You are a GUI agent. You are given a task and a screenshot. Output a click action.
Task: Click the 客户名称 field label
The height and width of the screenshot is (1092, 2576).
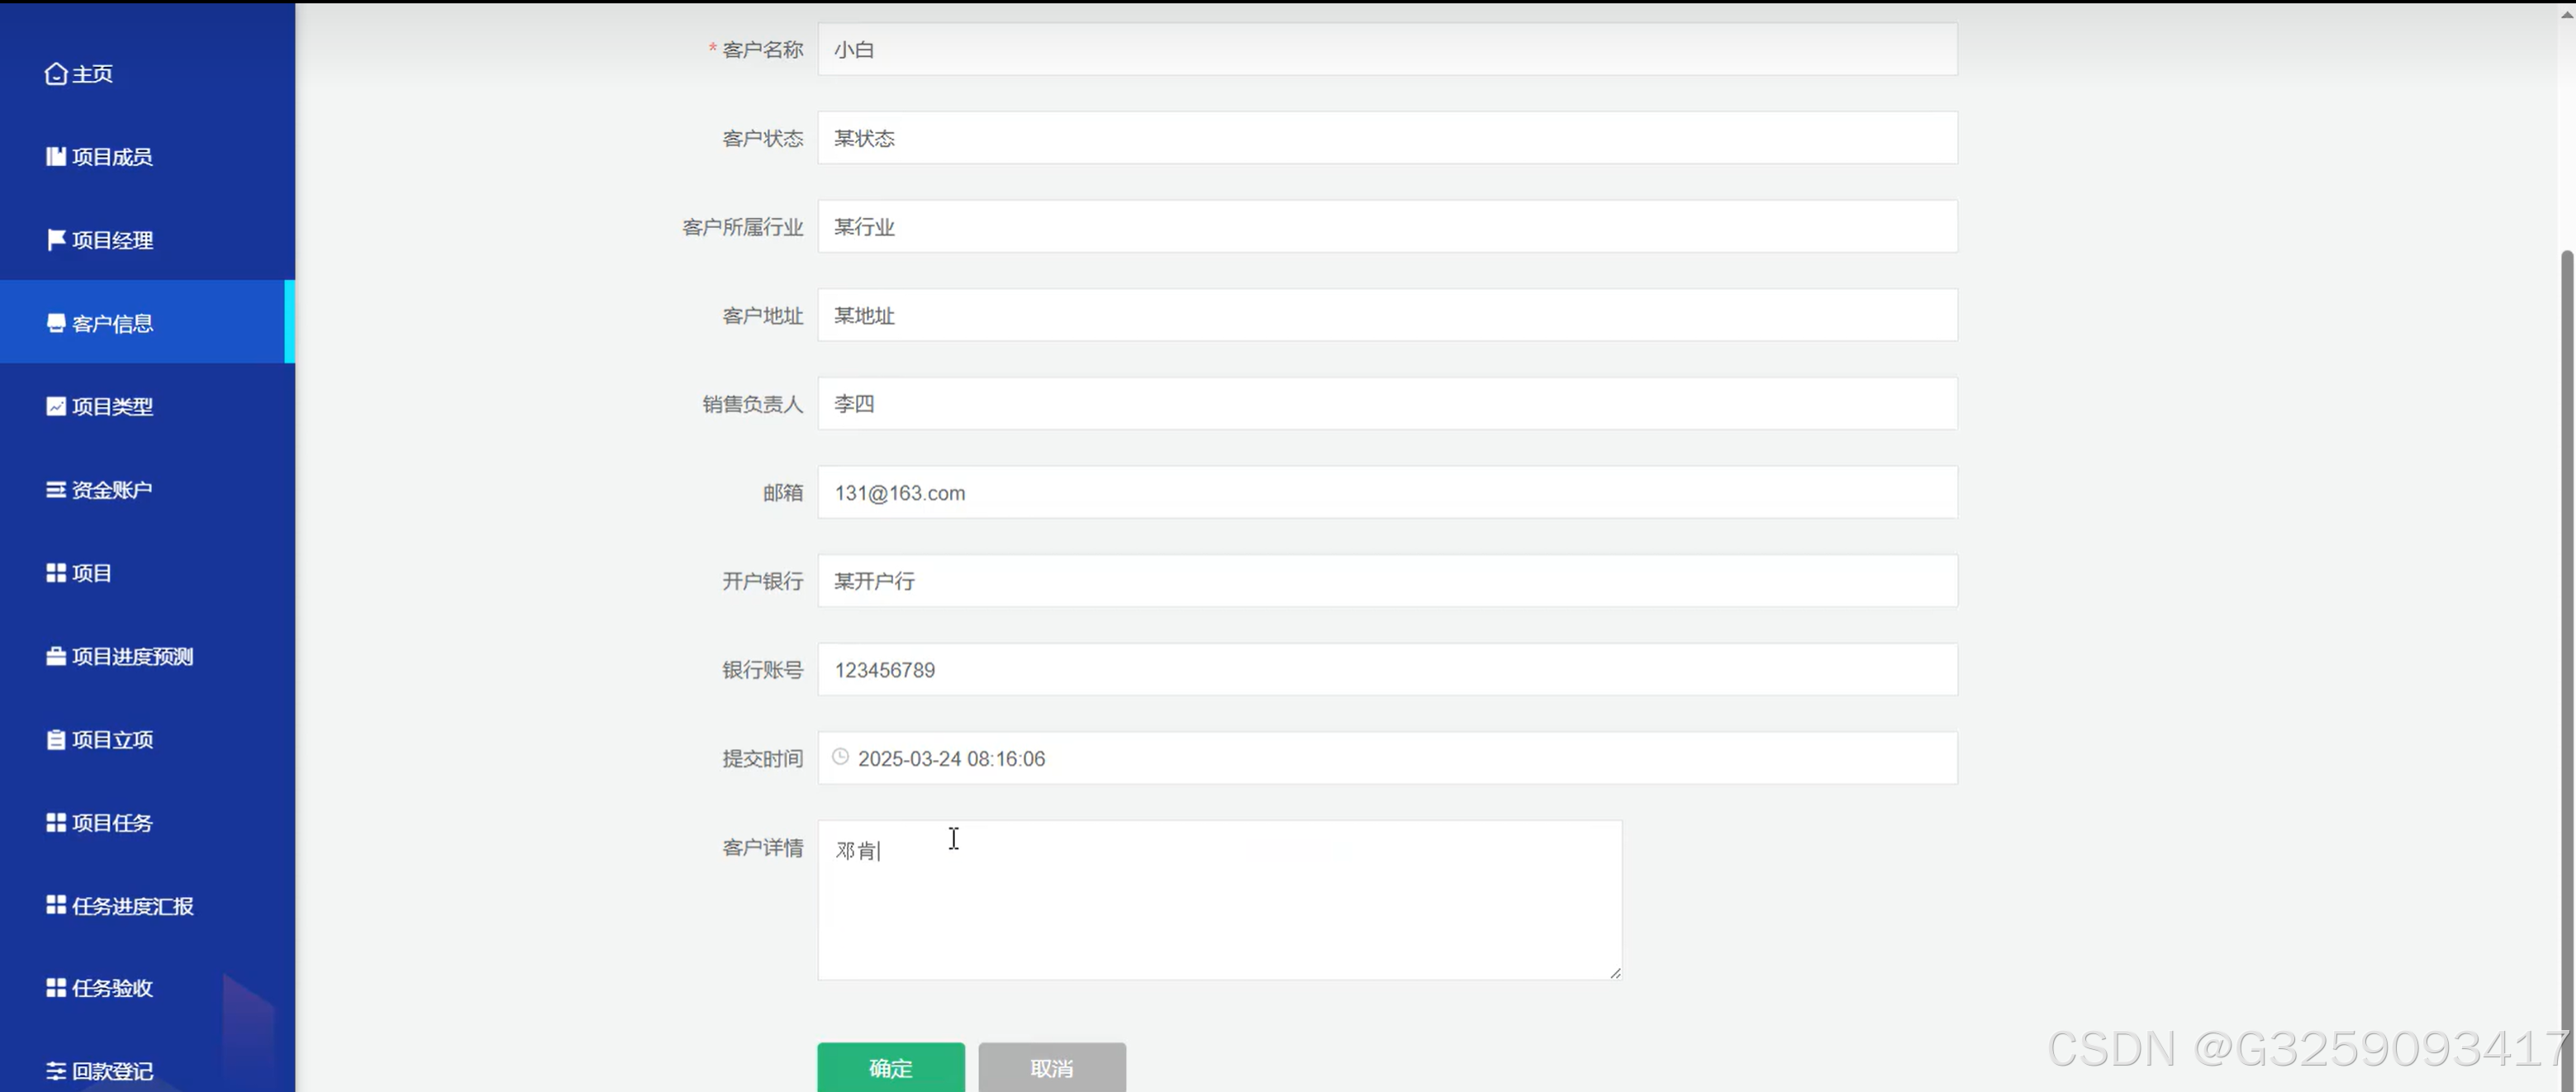pyautogui.click(x=763, y=49)
